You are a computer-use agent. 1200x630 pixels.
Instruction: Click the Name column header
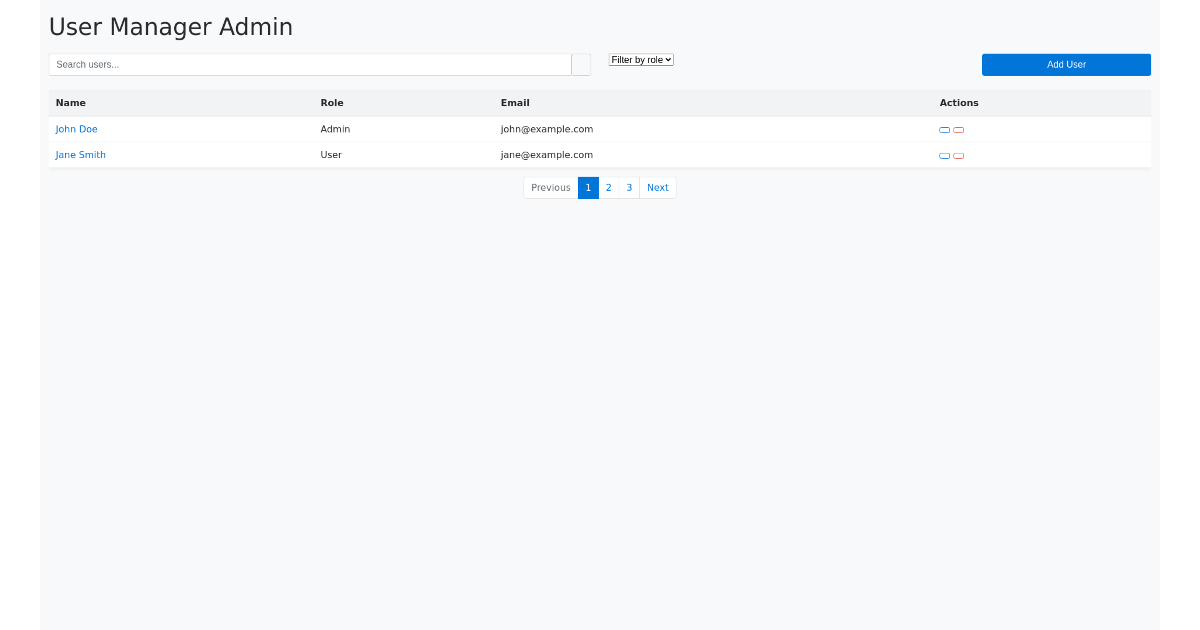(x=70, y=103)
